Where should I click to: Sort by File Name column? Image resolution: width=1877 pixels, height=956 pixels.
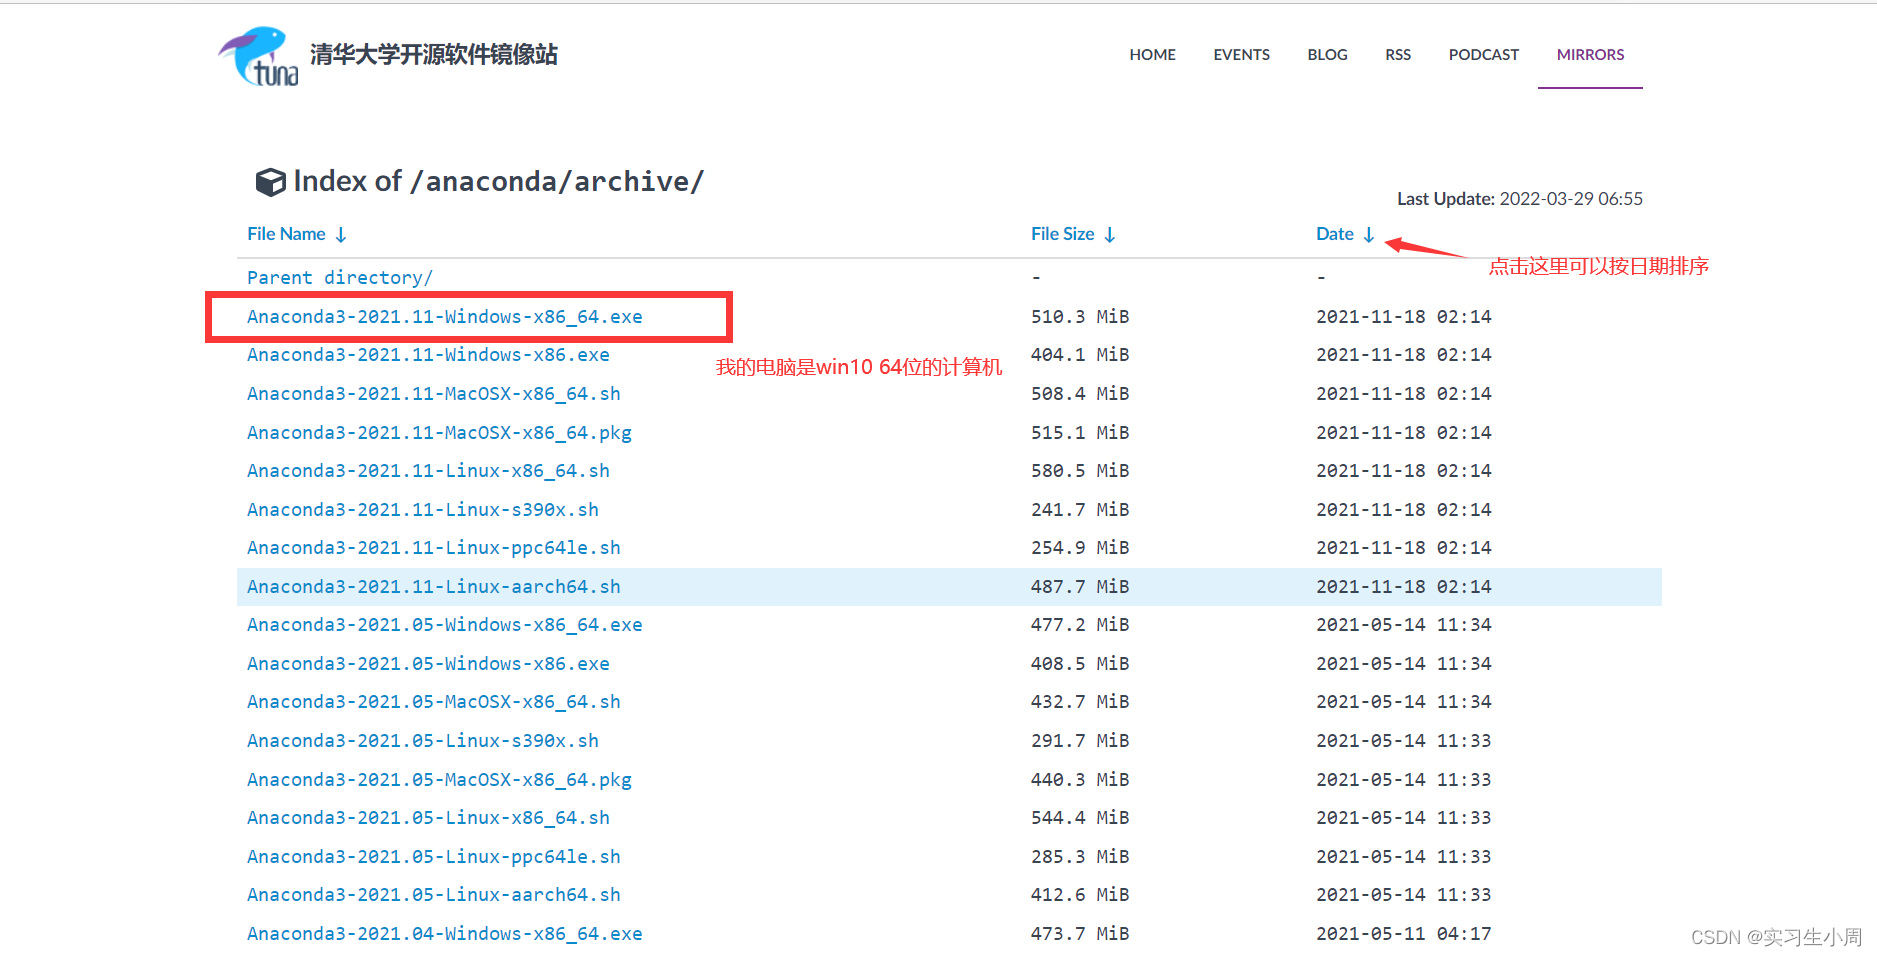pyautogui.click(x=297, y=234)
